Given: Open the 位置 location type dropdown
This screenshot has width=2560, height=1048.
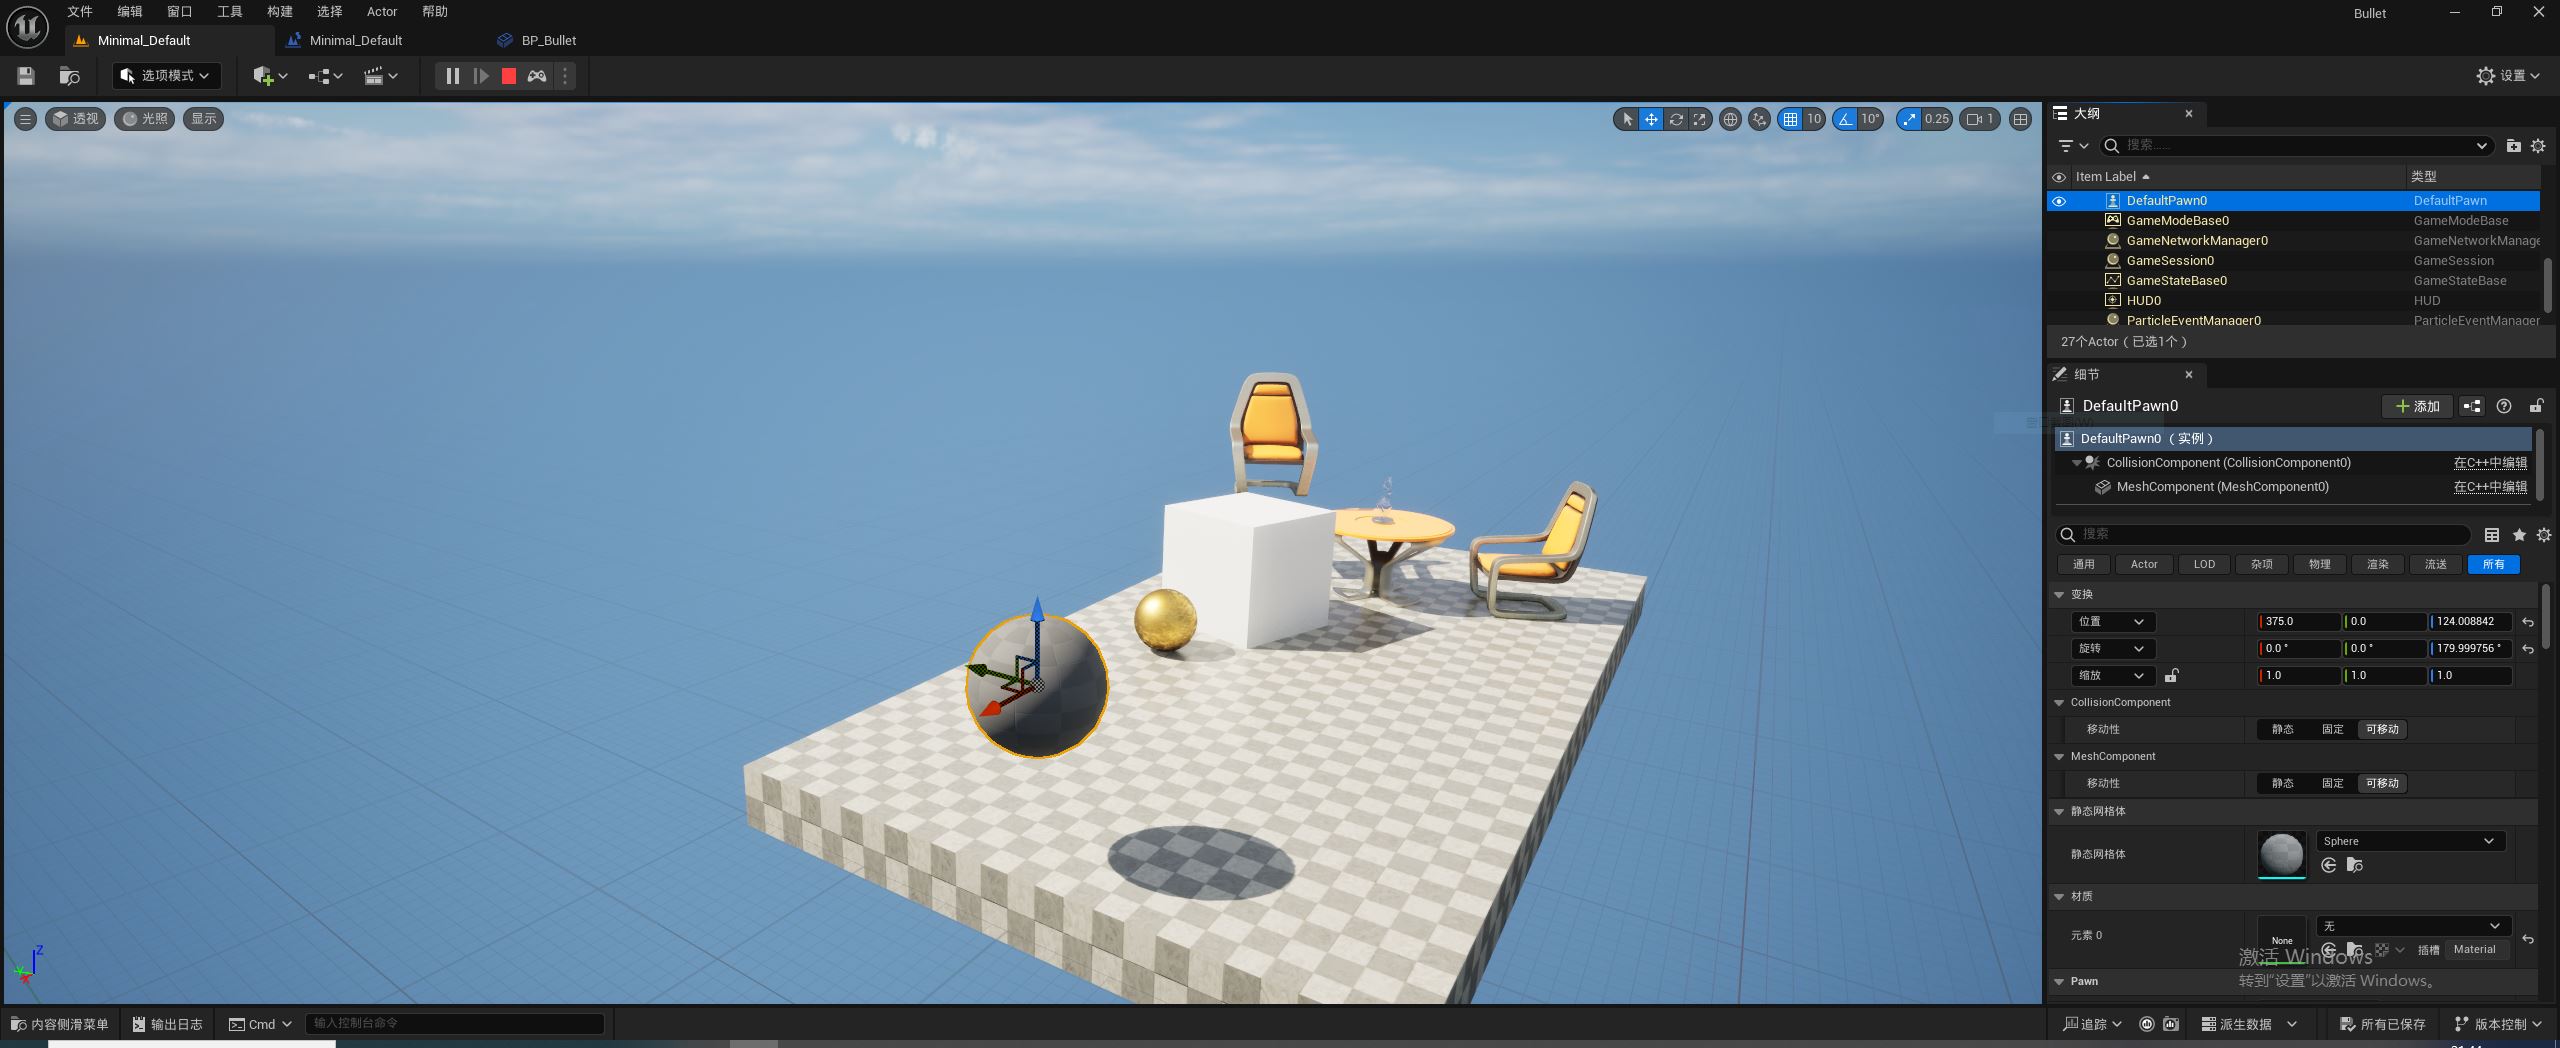Looking at the screenshot, I should point(2112,622).
